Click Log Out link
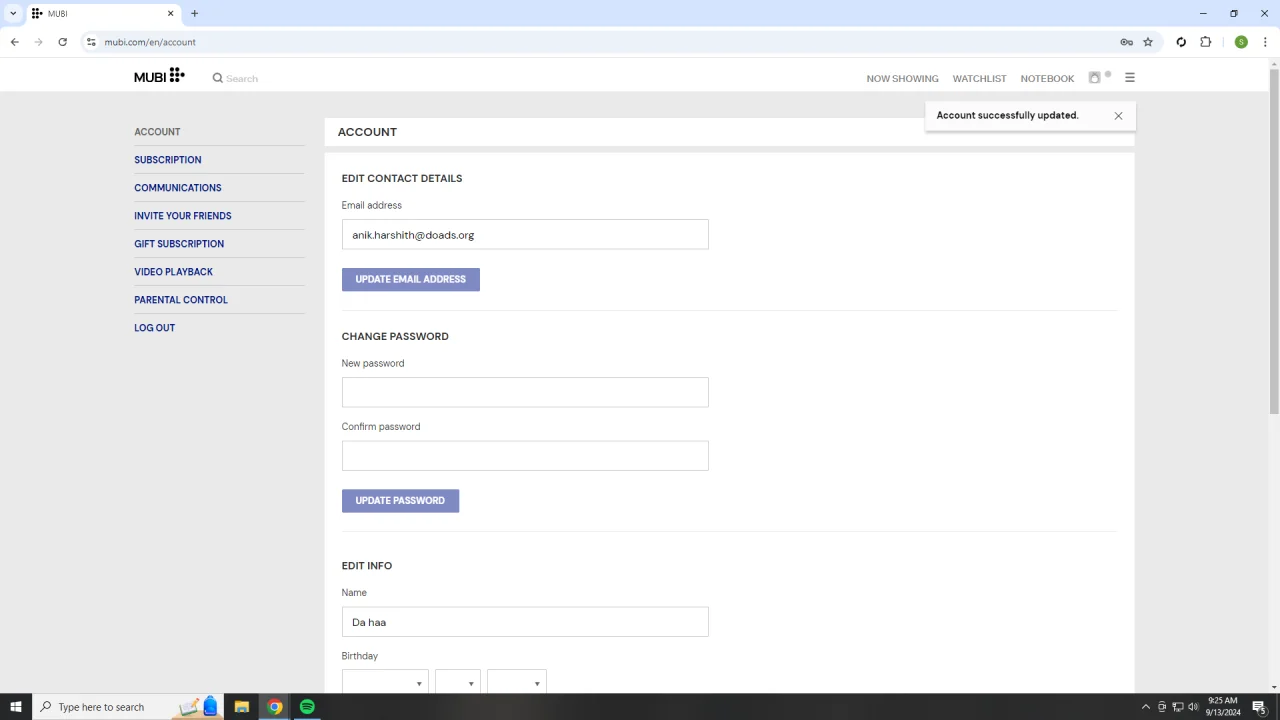 tap(155, 328)
